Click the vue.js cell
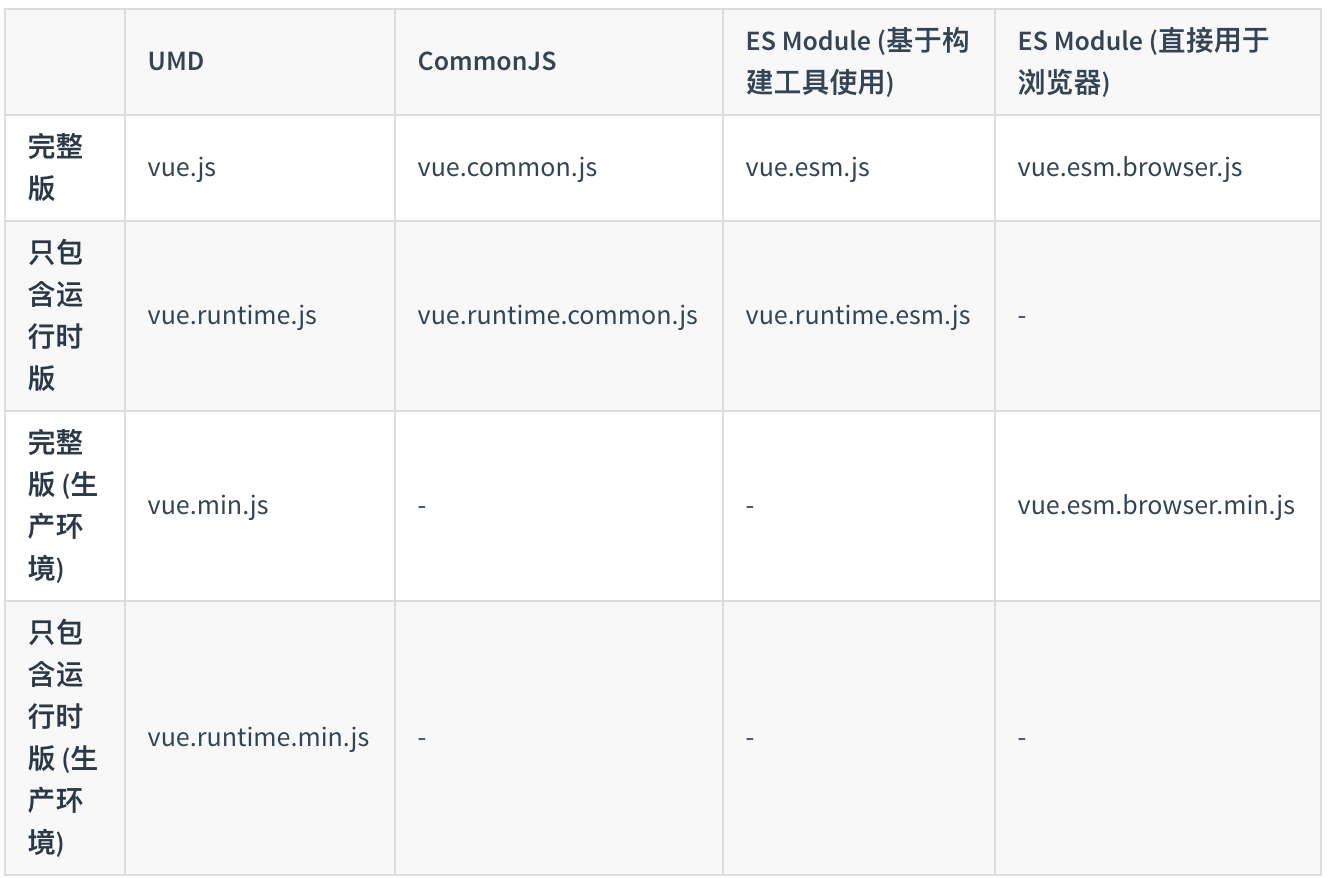Screen dimensions: 1328x878 182,167
